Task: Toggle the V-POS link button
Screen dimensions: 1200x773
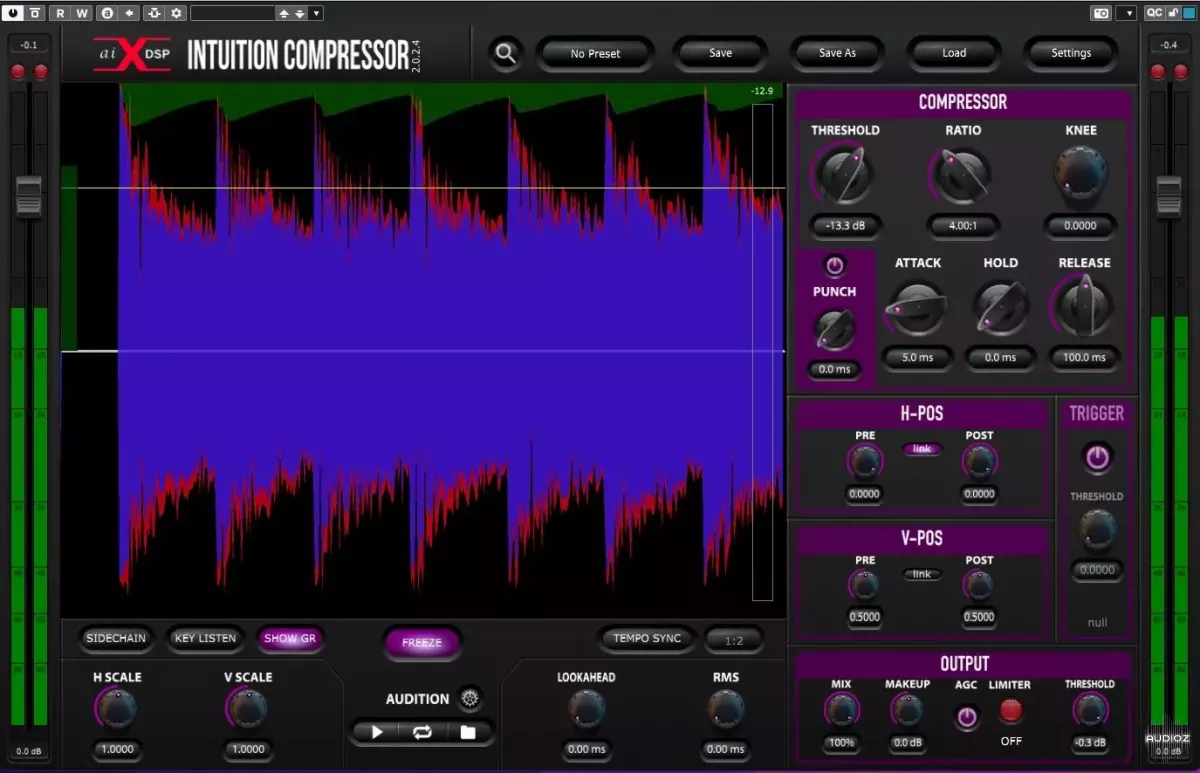Action: point(922,574)
